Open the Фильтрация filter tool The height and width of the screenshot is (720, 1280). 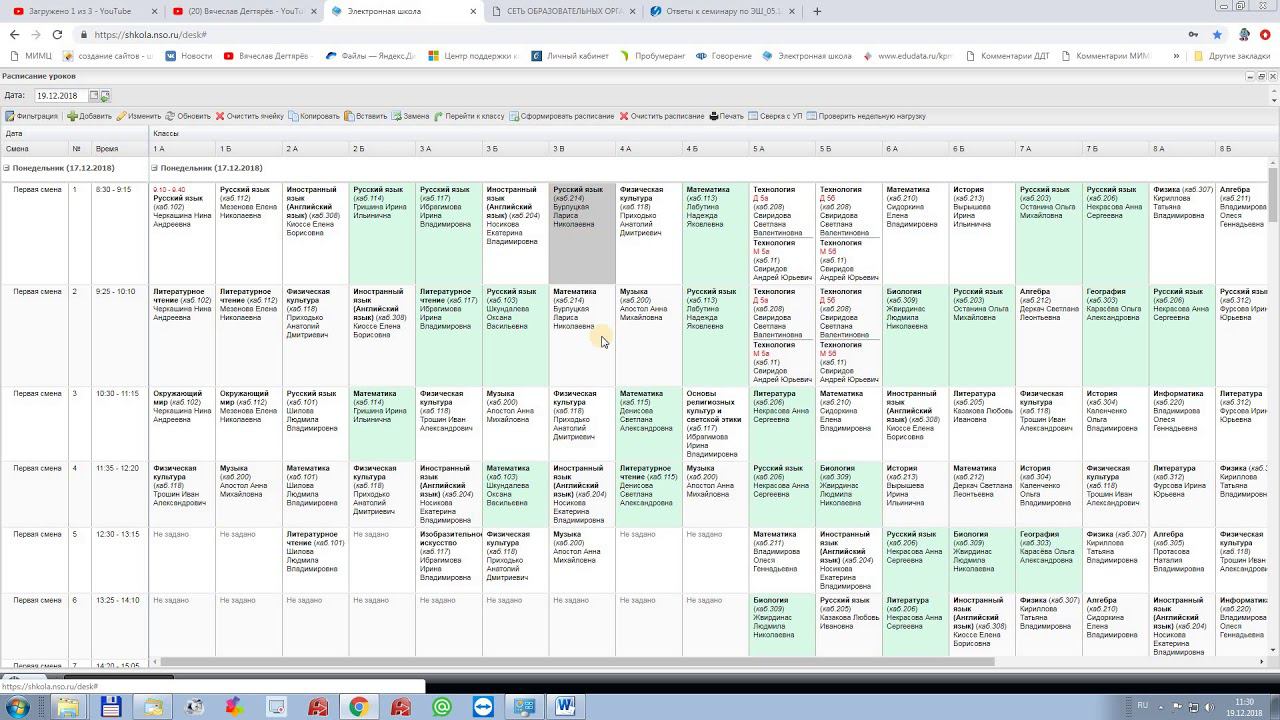pyautogui.click(x=32, y=116)
